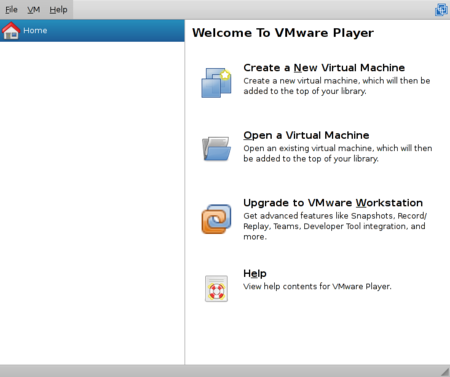Click the resize grip in the bottom-right corner
Image resolution: width=450 pixels, height=377 pixels.
click(x=445, y=372)
